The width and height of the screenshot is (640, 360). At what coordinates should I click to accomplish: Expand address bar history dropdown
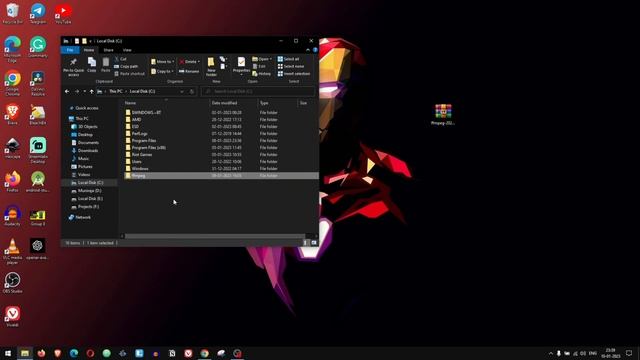pyautogui.click(x=182, y=91)
